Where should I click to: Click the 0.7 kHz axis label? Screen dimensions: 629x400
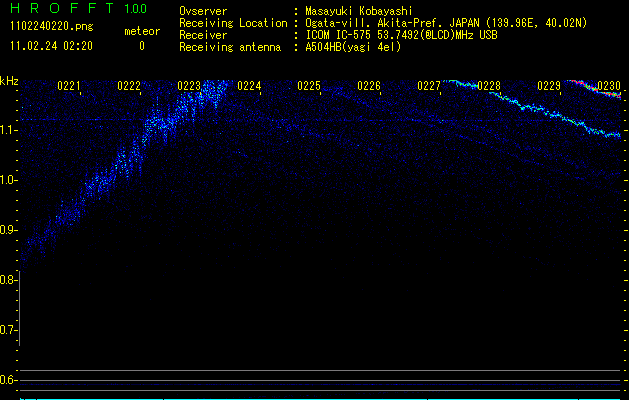[x=8, y=330]
